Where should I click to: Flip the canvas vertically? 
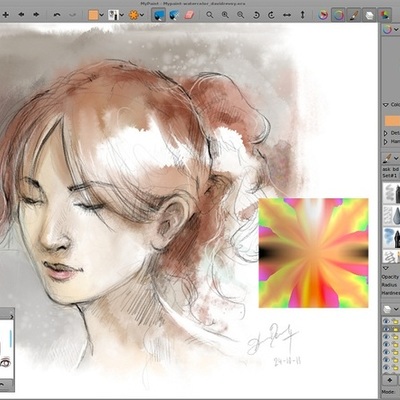point(302,15)
